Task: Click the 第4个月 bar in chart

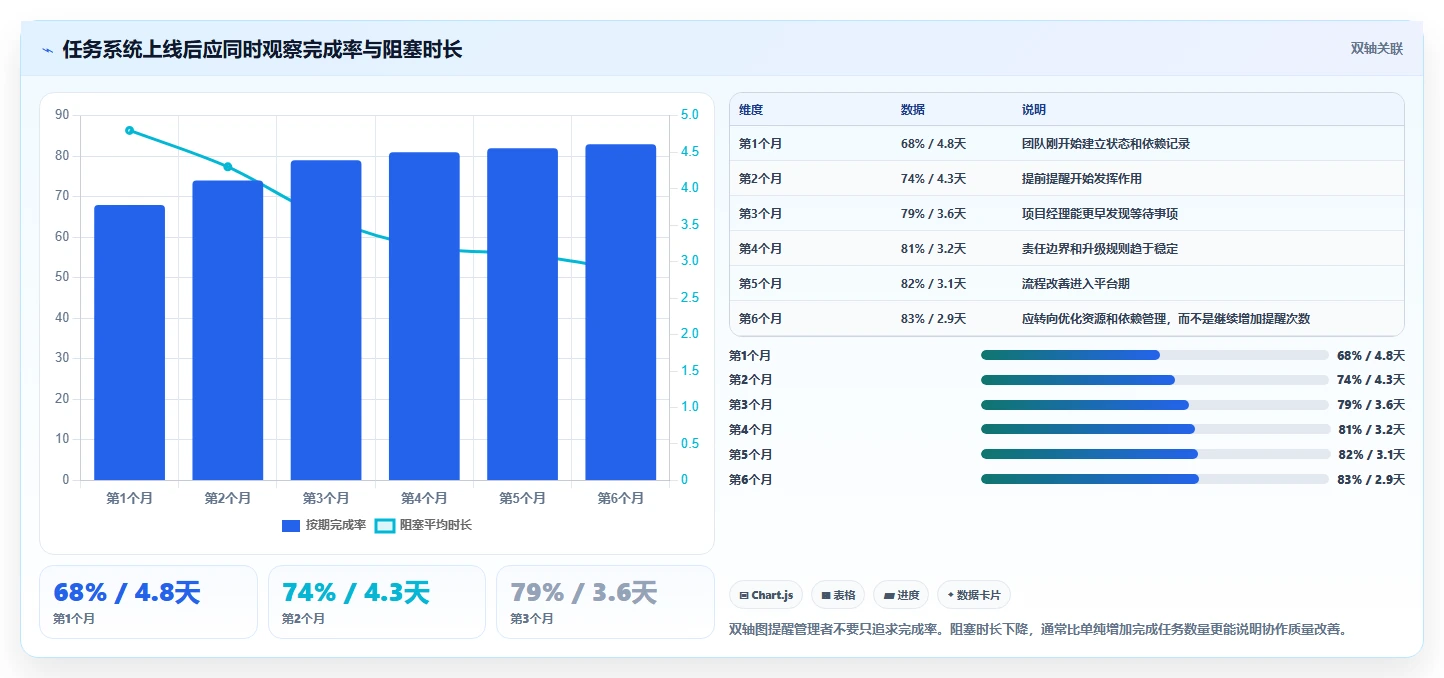Action: [424, 316]
